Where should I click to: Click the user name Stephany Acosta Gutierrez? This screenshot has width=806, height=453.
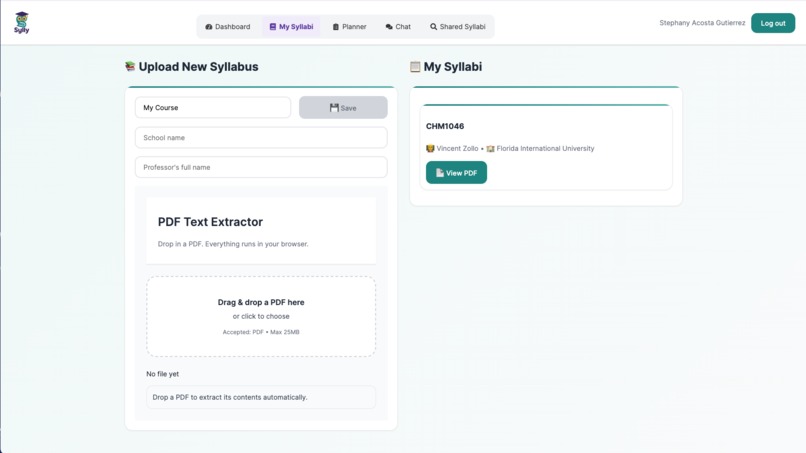[x=702, y=23]
